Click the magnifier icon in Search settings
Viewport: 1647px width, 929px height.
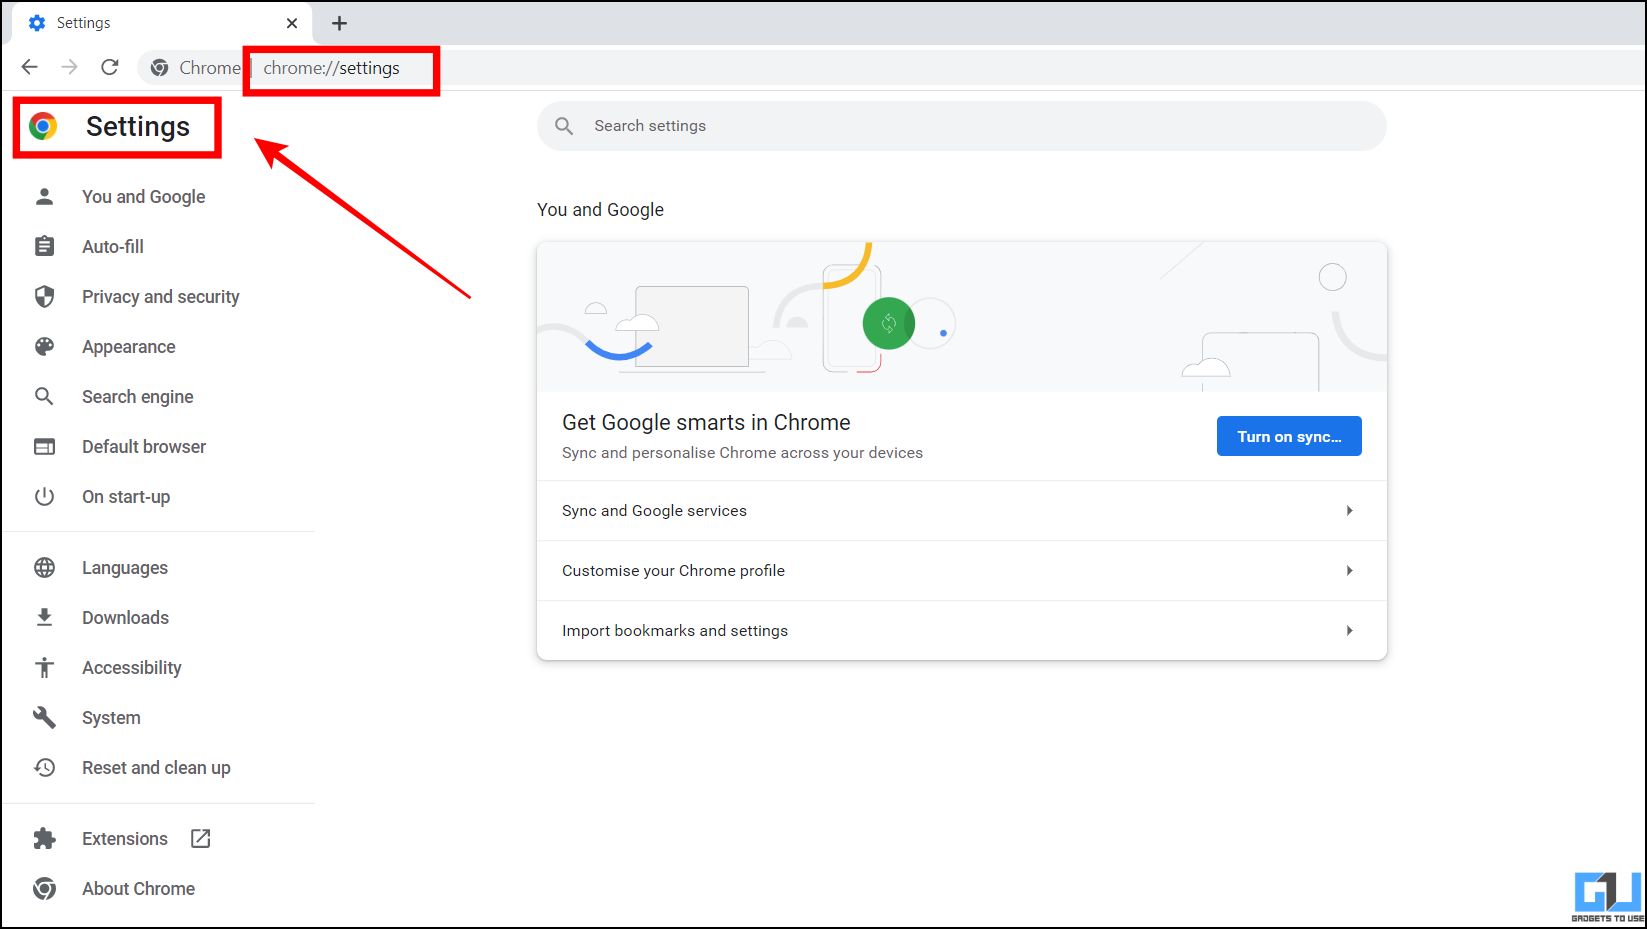[x=564, y=126]
